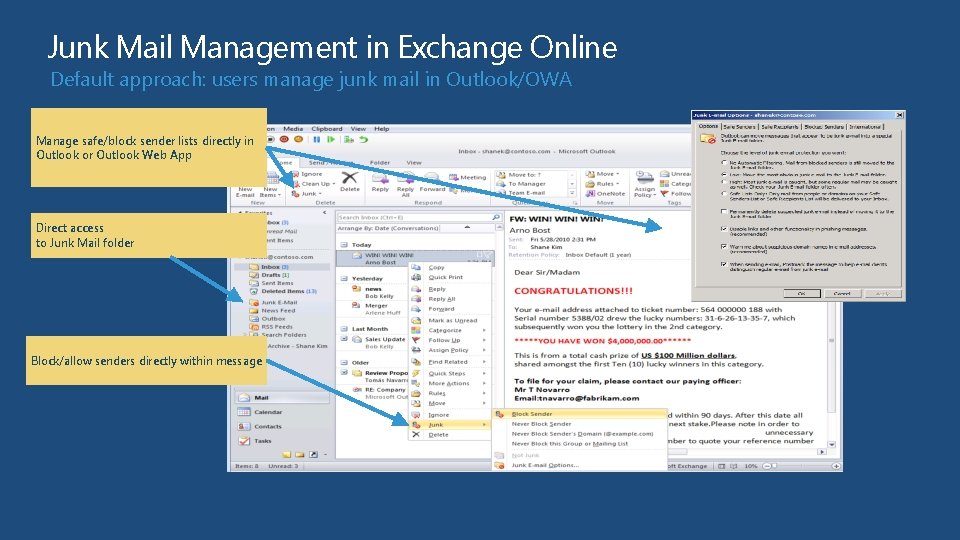
Task: Open the Drafts folder
Action: click(269, 275)
